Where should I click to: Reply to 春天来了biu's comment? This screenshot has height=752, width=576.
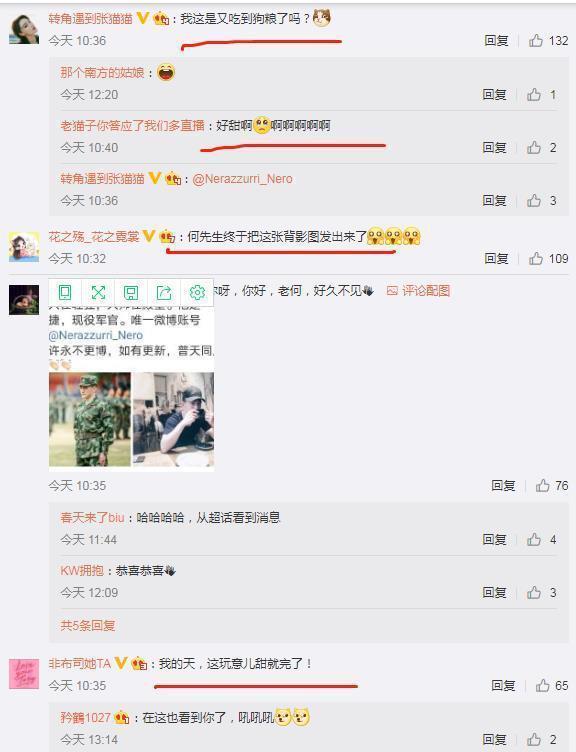pos(494,540)
